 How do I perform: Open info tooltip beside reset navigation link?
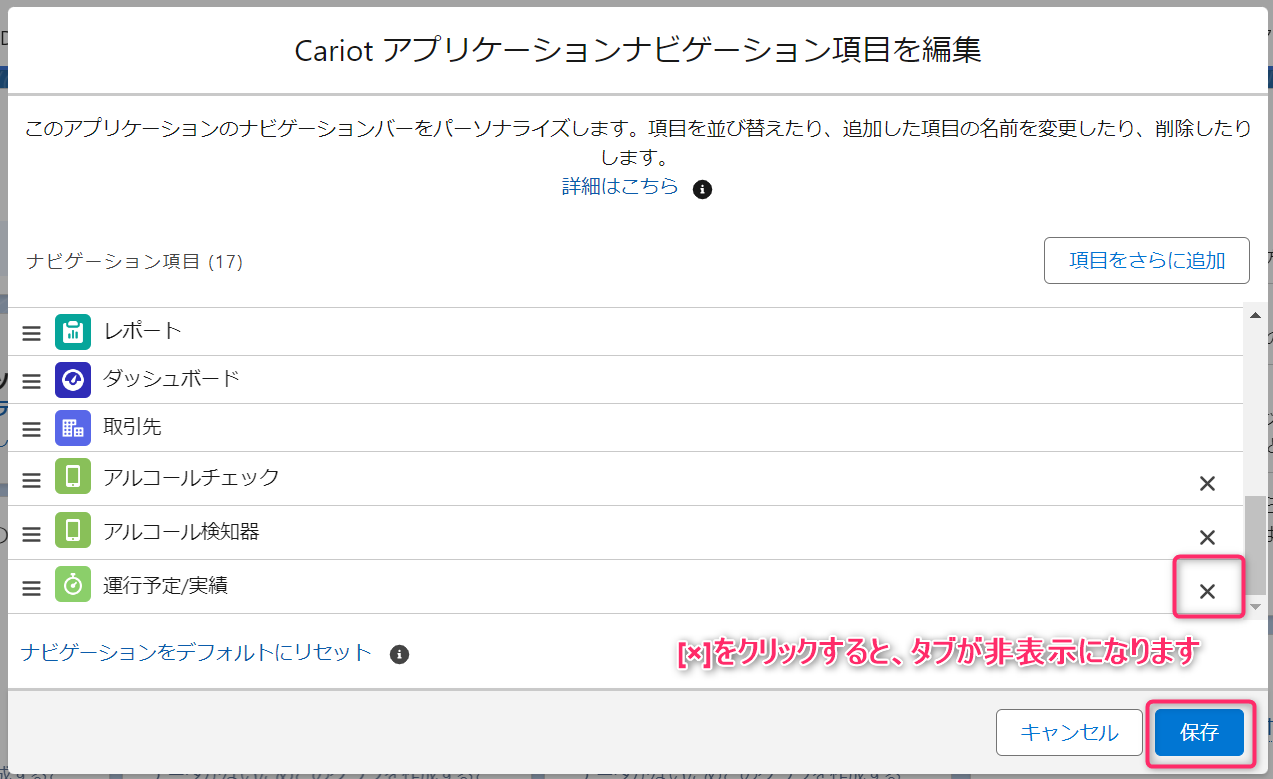[399, 655]
